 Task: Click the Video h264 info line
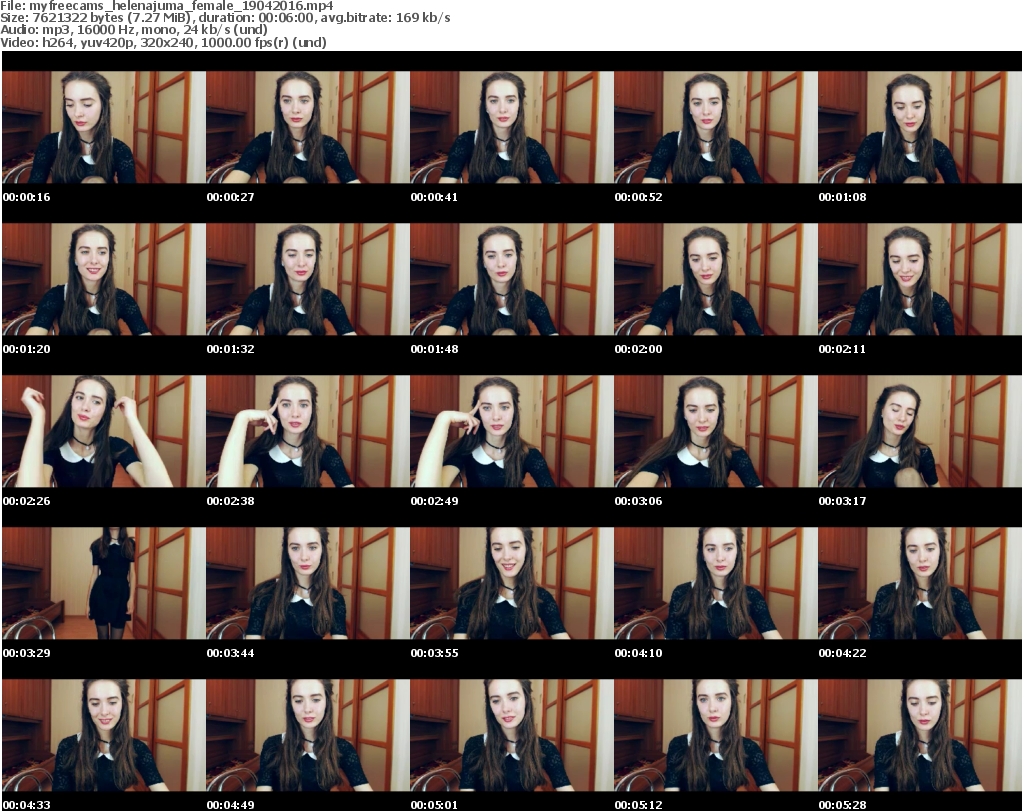(x=163, y=42)
